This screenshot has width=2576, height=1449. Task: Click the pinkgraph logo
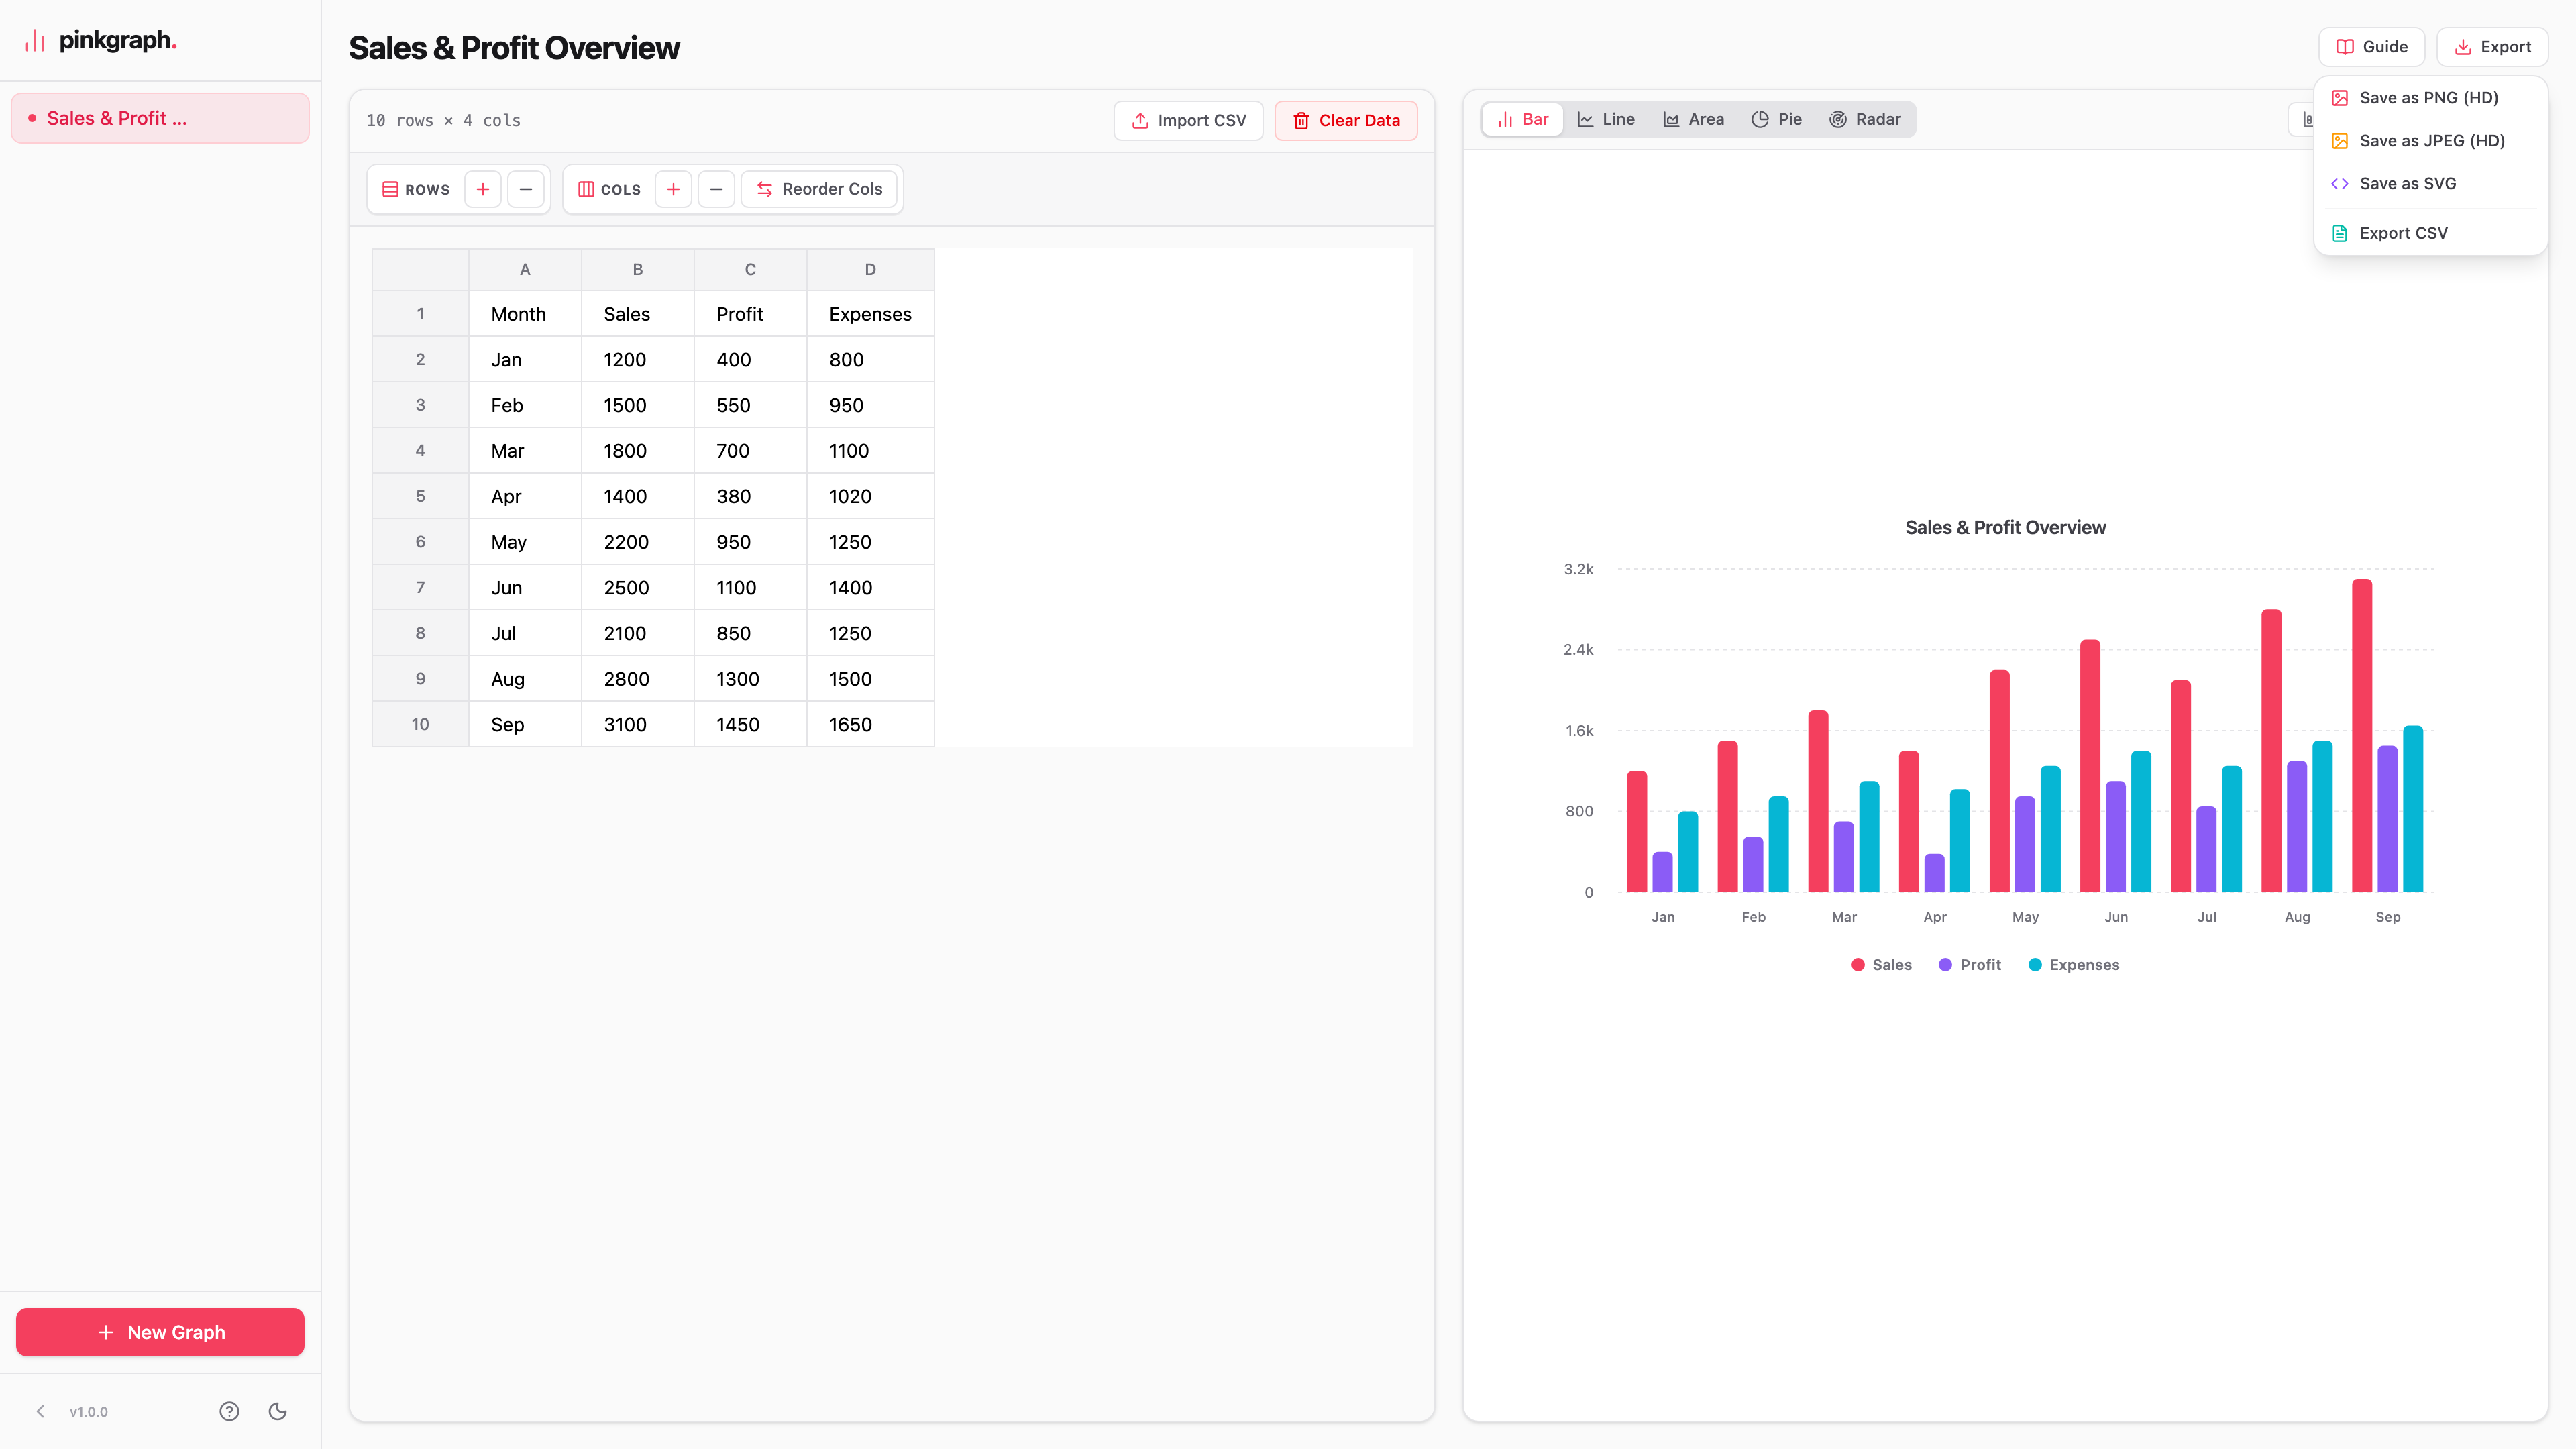coord(100,40)
